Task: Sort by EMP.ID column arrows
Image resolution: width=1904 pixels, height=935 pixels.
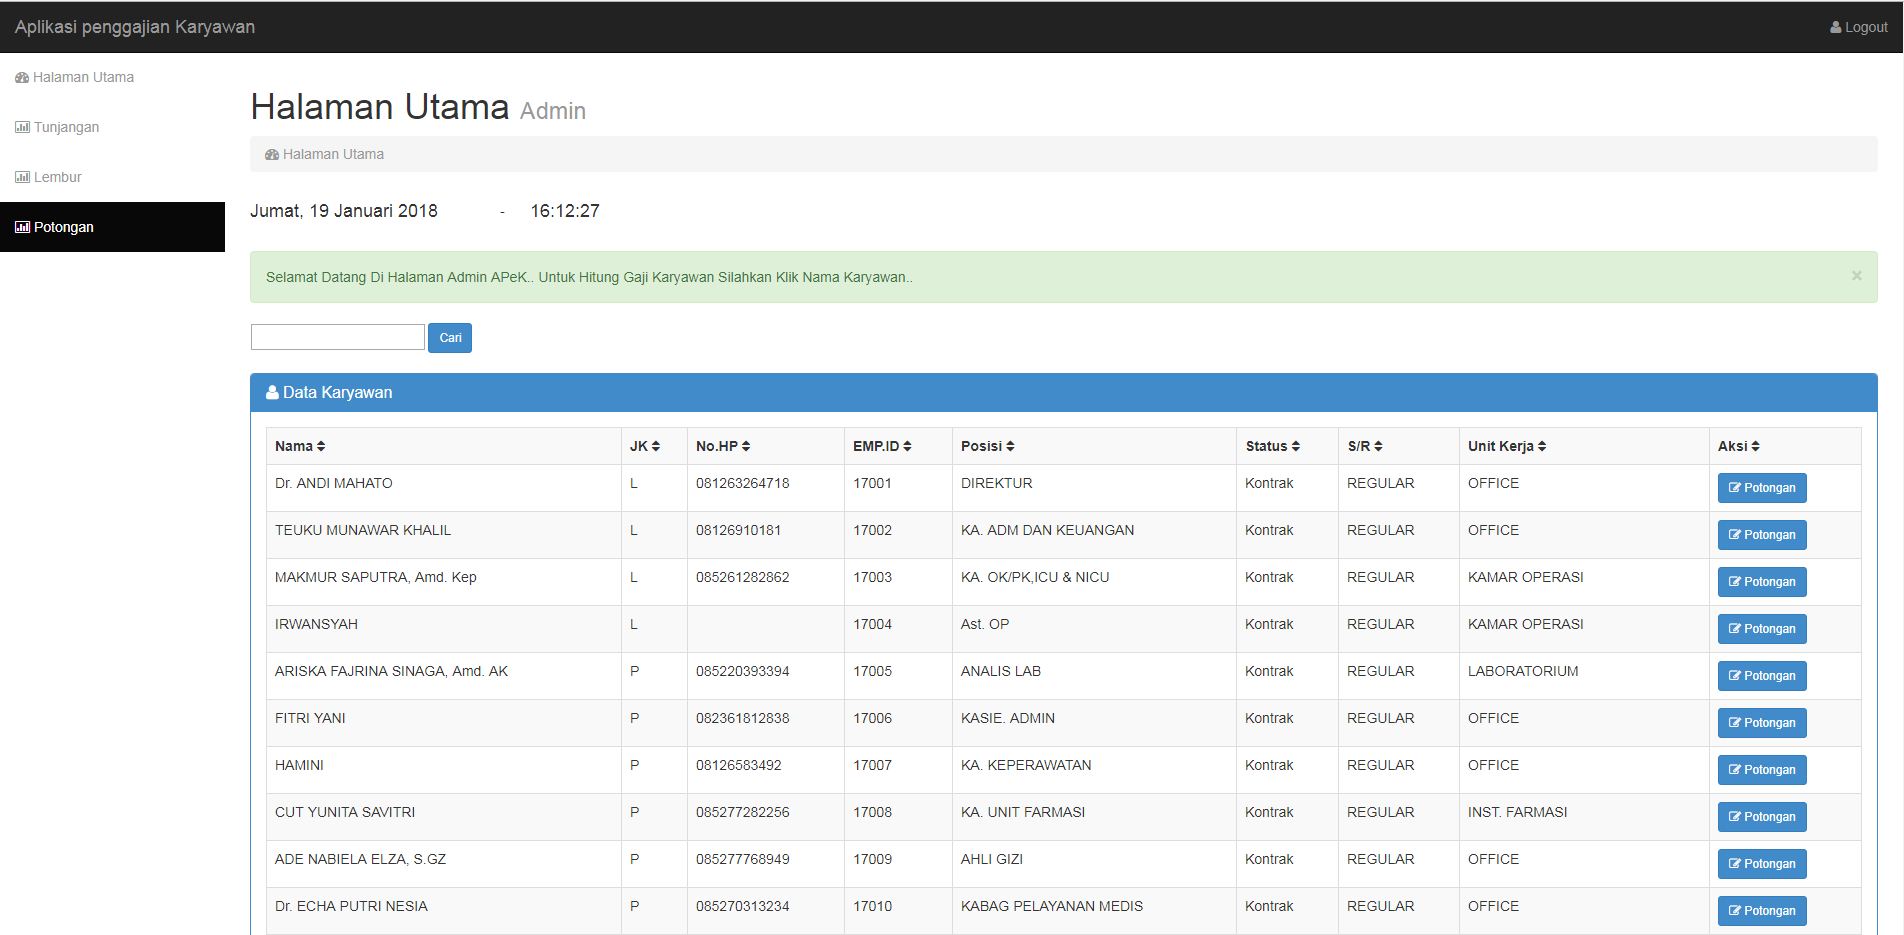Action: pyautogui.click(x=907, y=446)
